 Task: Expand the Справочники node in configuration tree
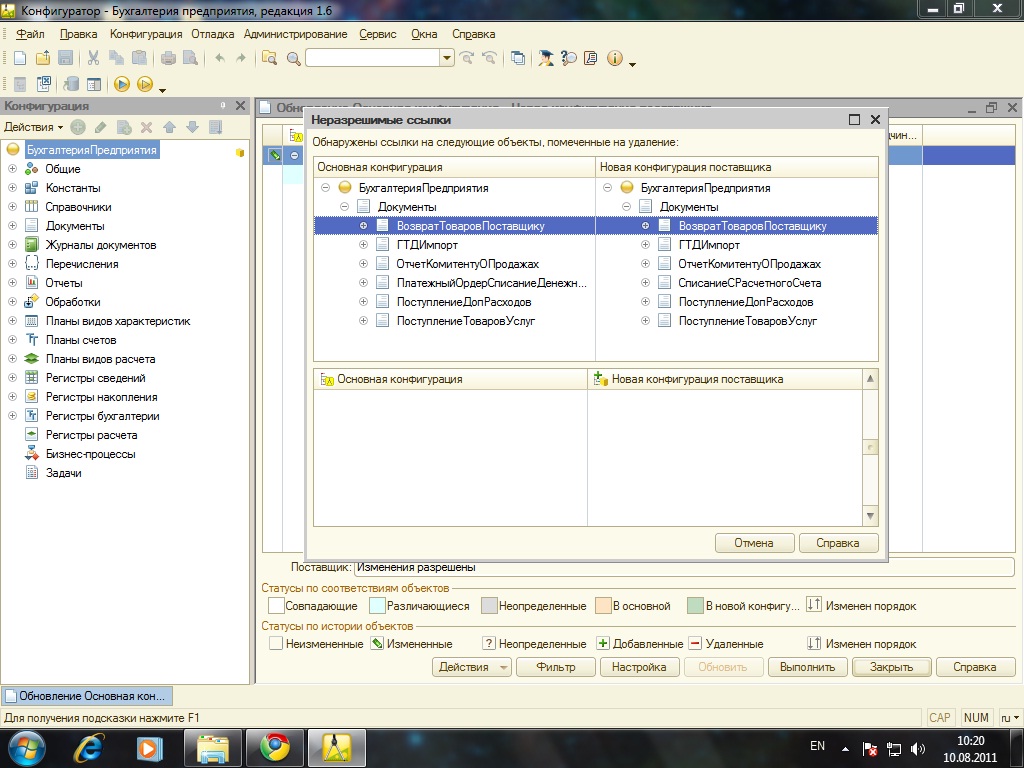[x=13, y=207]
